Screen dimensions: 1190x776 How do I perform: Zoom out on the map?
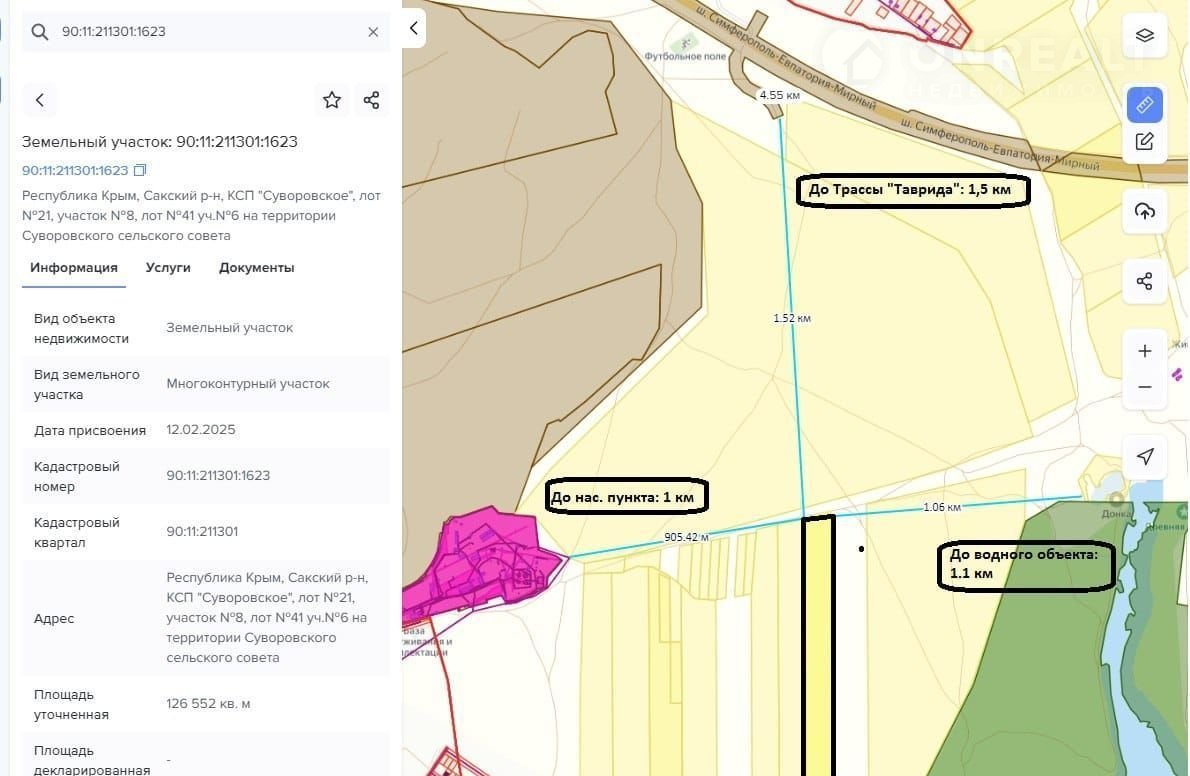click(1145, 387)
